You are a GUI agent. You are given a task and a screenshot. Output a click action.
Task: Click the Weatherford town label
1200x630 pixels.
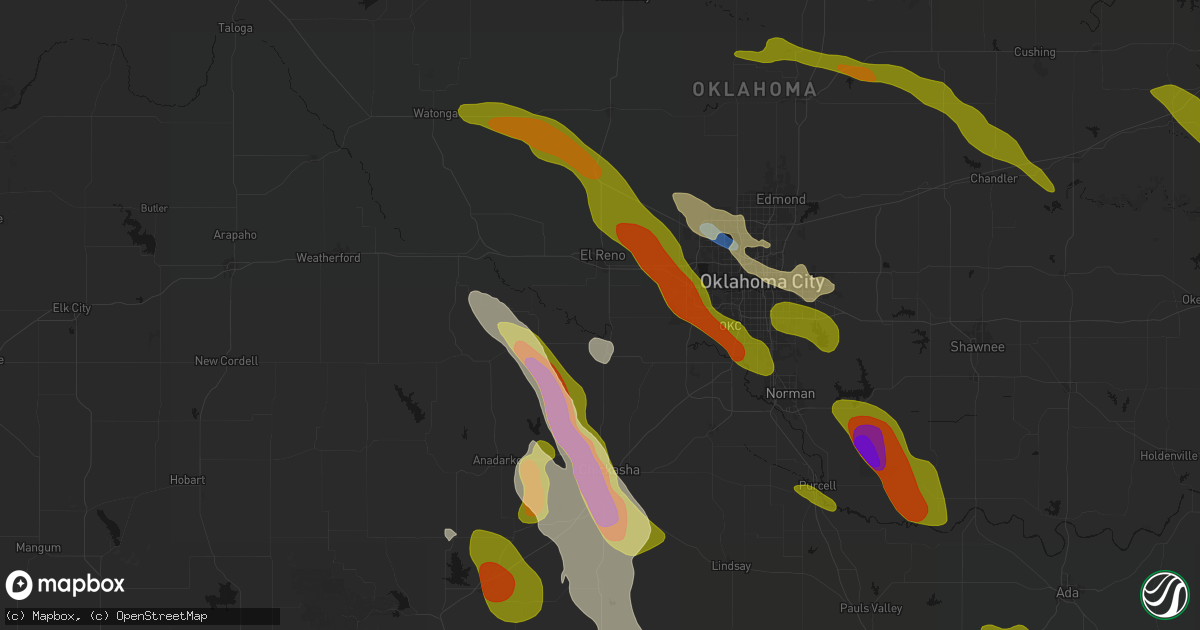[328, 258]
